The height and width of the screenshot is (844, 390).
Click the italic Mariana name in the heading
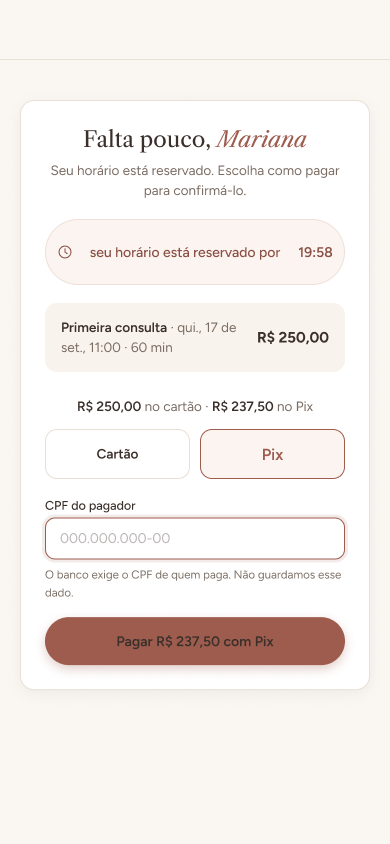[x=261, y=139]
